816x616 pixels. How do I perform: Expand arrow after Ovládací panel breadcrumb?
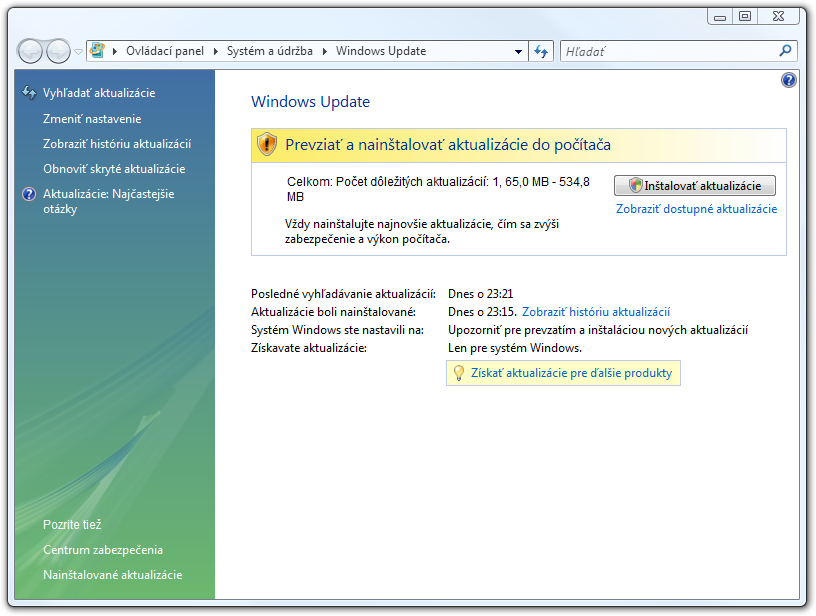(x=215, y=51)
